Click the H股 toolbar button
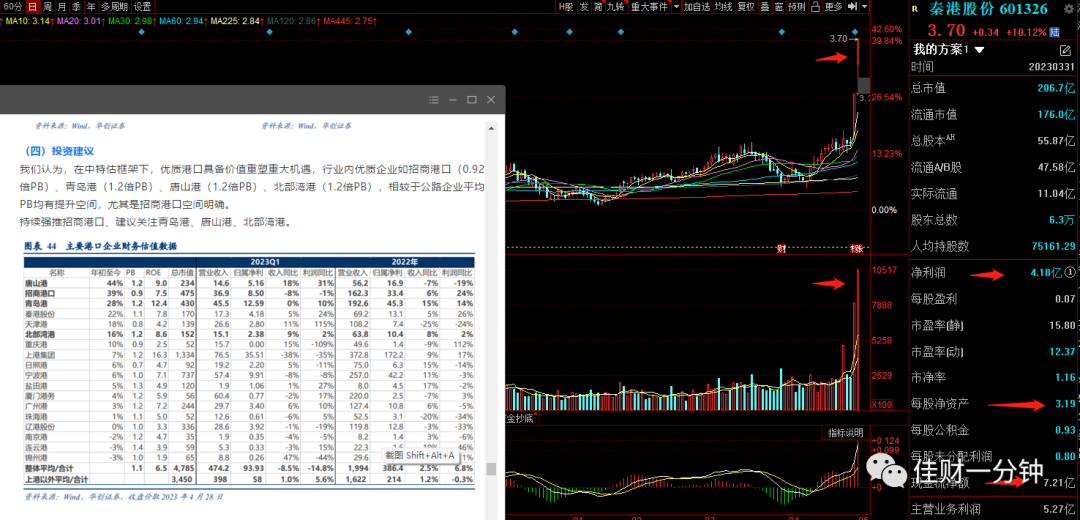The width and height of the screenshot is (1080, 520). (565, 7)
